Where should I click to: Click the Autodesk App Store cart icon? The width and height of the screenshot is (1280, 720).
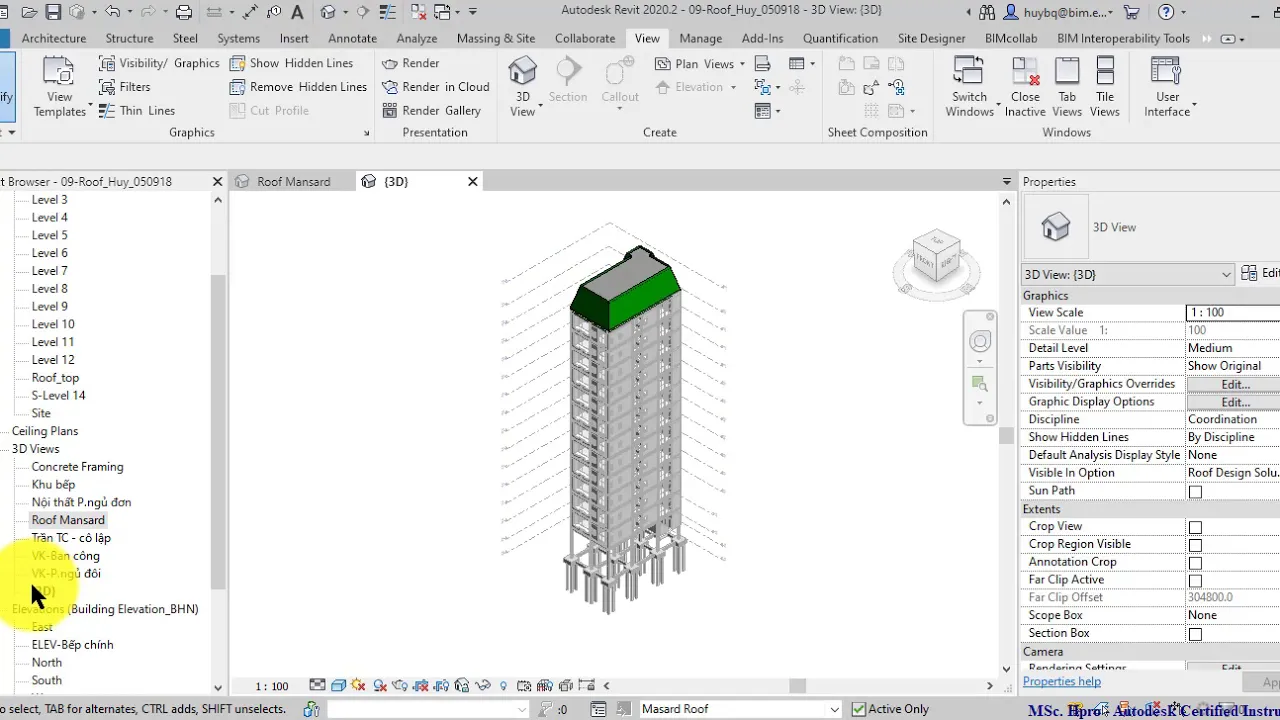(x=1132, y=13)
